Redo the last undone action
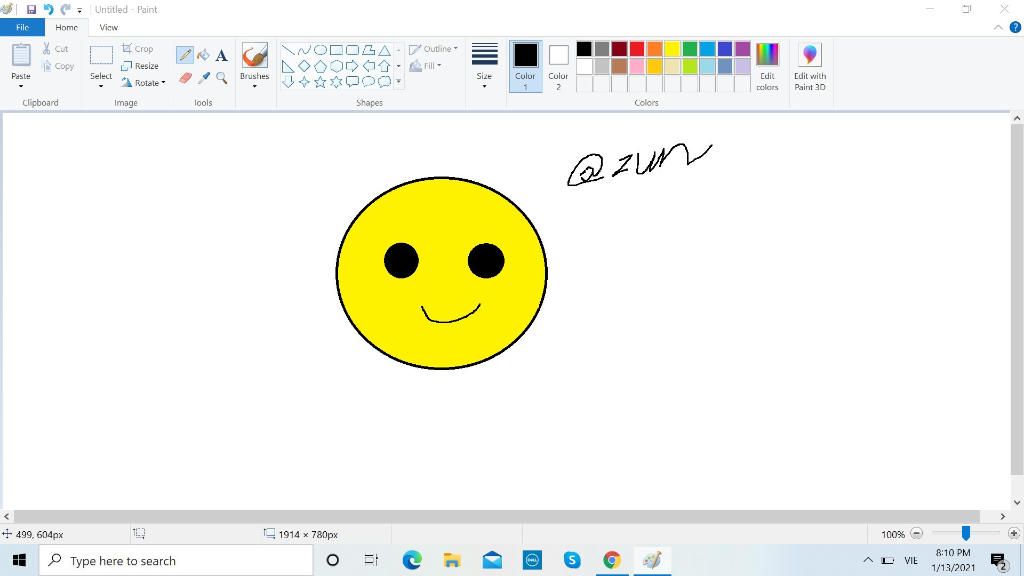The image size is (1024, 576). tap(65, 9)
